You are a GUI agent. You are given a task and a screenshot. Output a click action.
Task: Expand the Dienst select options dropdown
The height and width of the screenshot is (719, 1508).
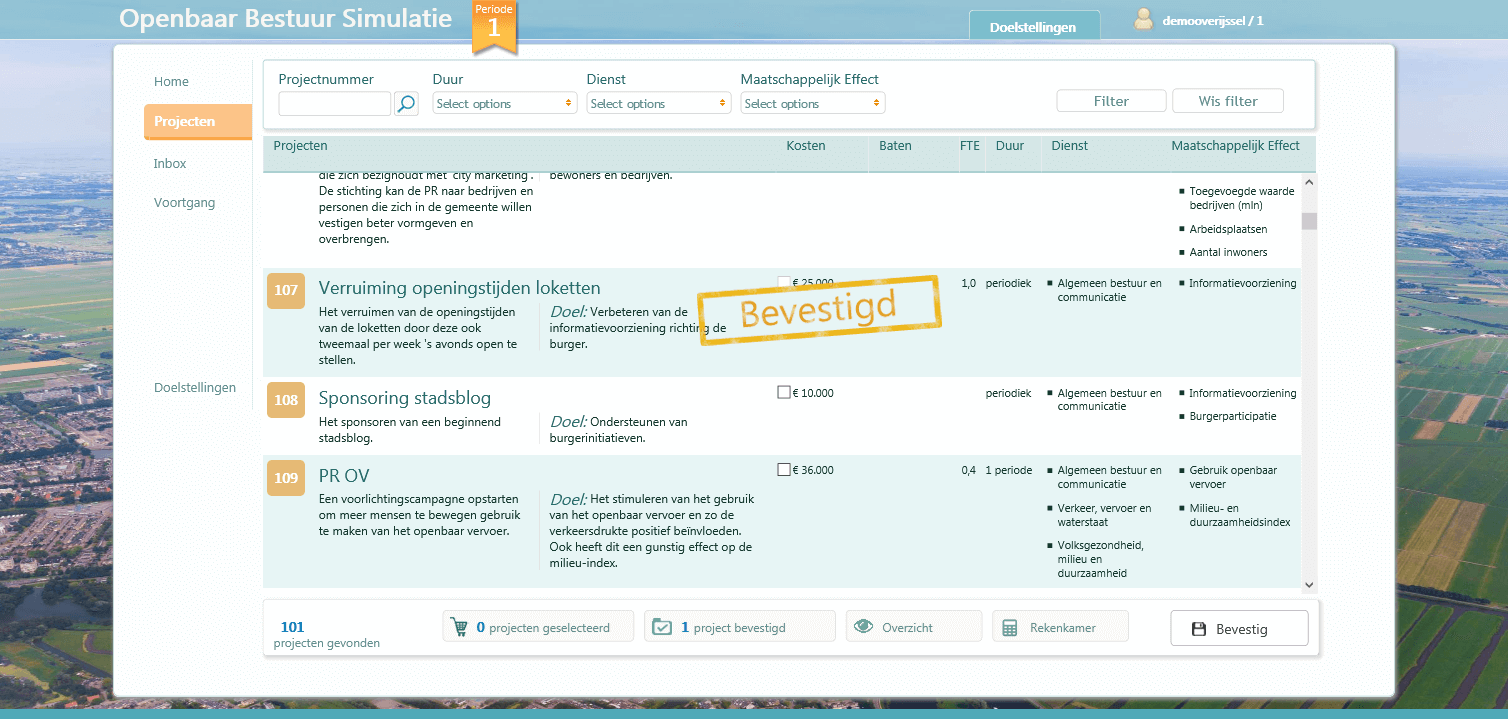[659, 103]
